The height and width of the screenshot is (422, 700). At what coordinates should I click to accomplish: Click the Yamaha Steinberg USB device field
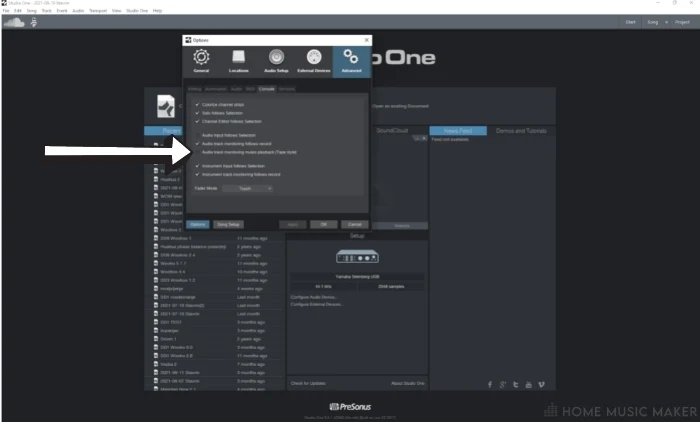[x=357, y=276]
